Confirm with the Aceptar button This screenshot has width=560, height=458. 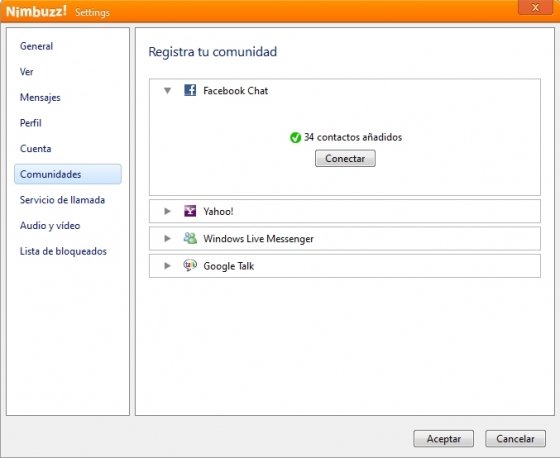(444, 438)
